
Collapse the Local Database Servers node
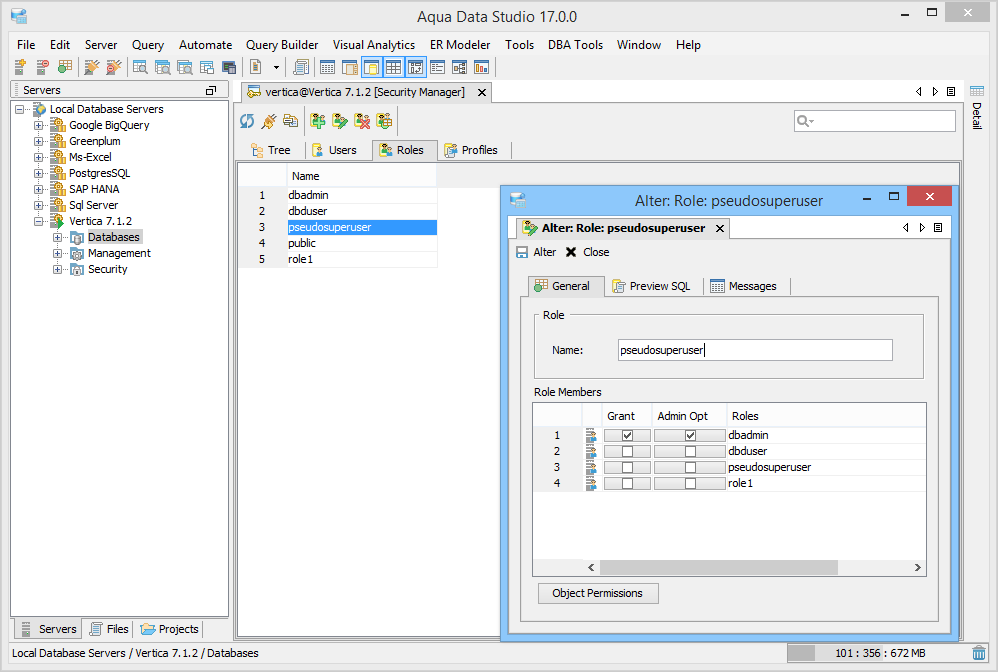click(20, 109)
